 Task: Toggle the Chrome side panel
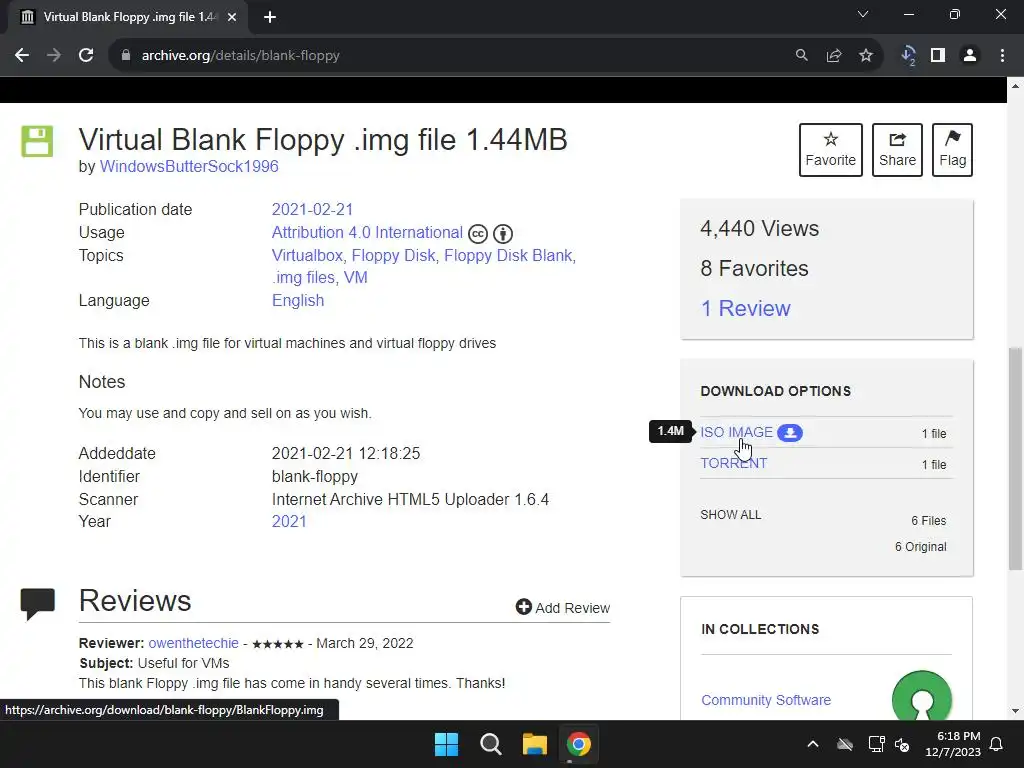pyautogui.click(x=938, y=56)
